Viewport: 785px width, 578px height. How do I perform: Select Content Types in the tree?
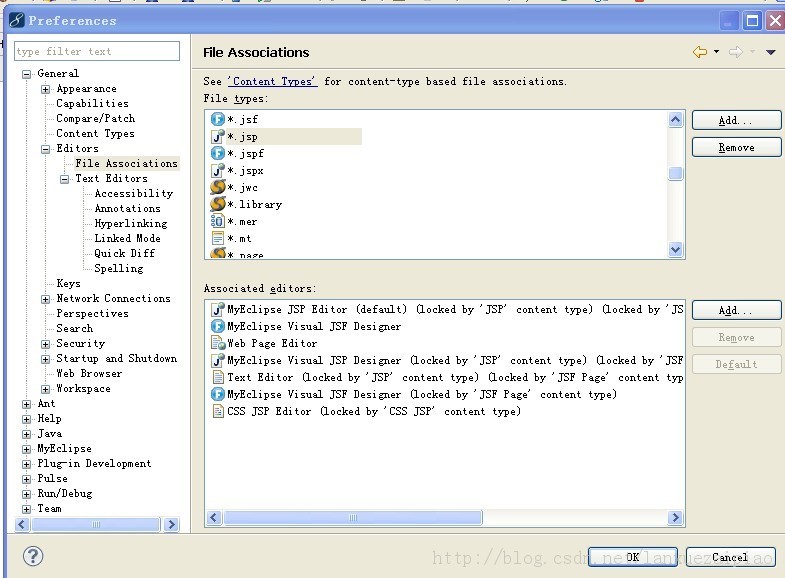coord(95,134)
